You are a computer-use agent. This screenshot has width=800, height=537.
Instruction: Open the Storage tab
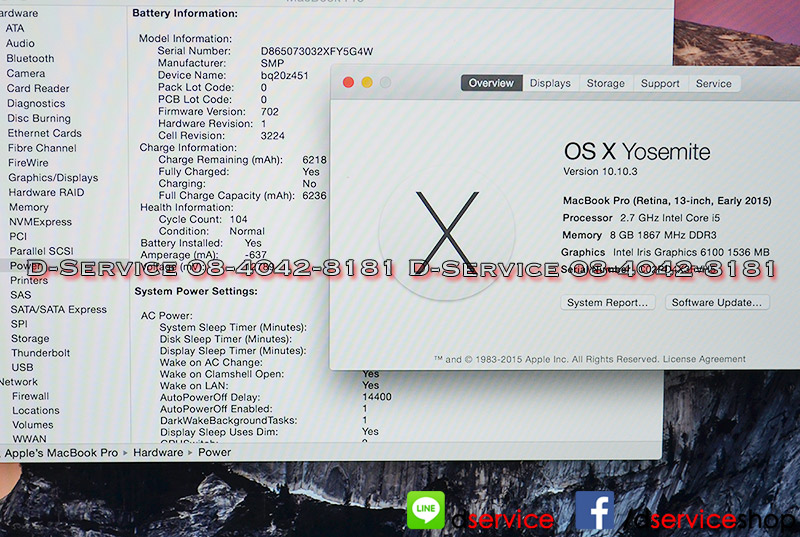pos(605,83)
